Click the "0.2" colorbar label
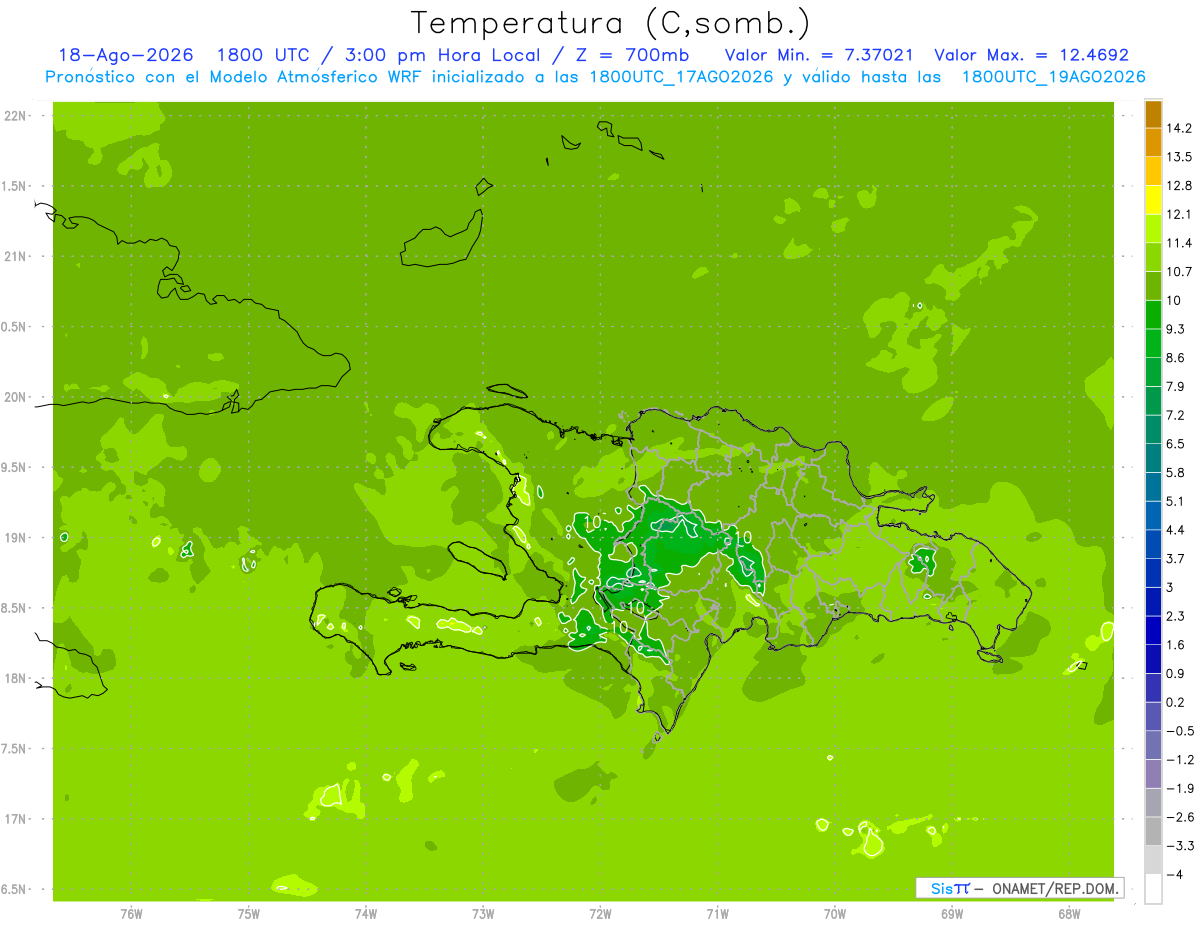The image size is (1200, 927). (x=1176, y=702)
